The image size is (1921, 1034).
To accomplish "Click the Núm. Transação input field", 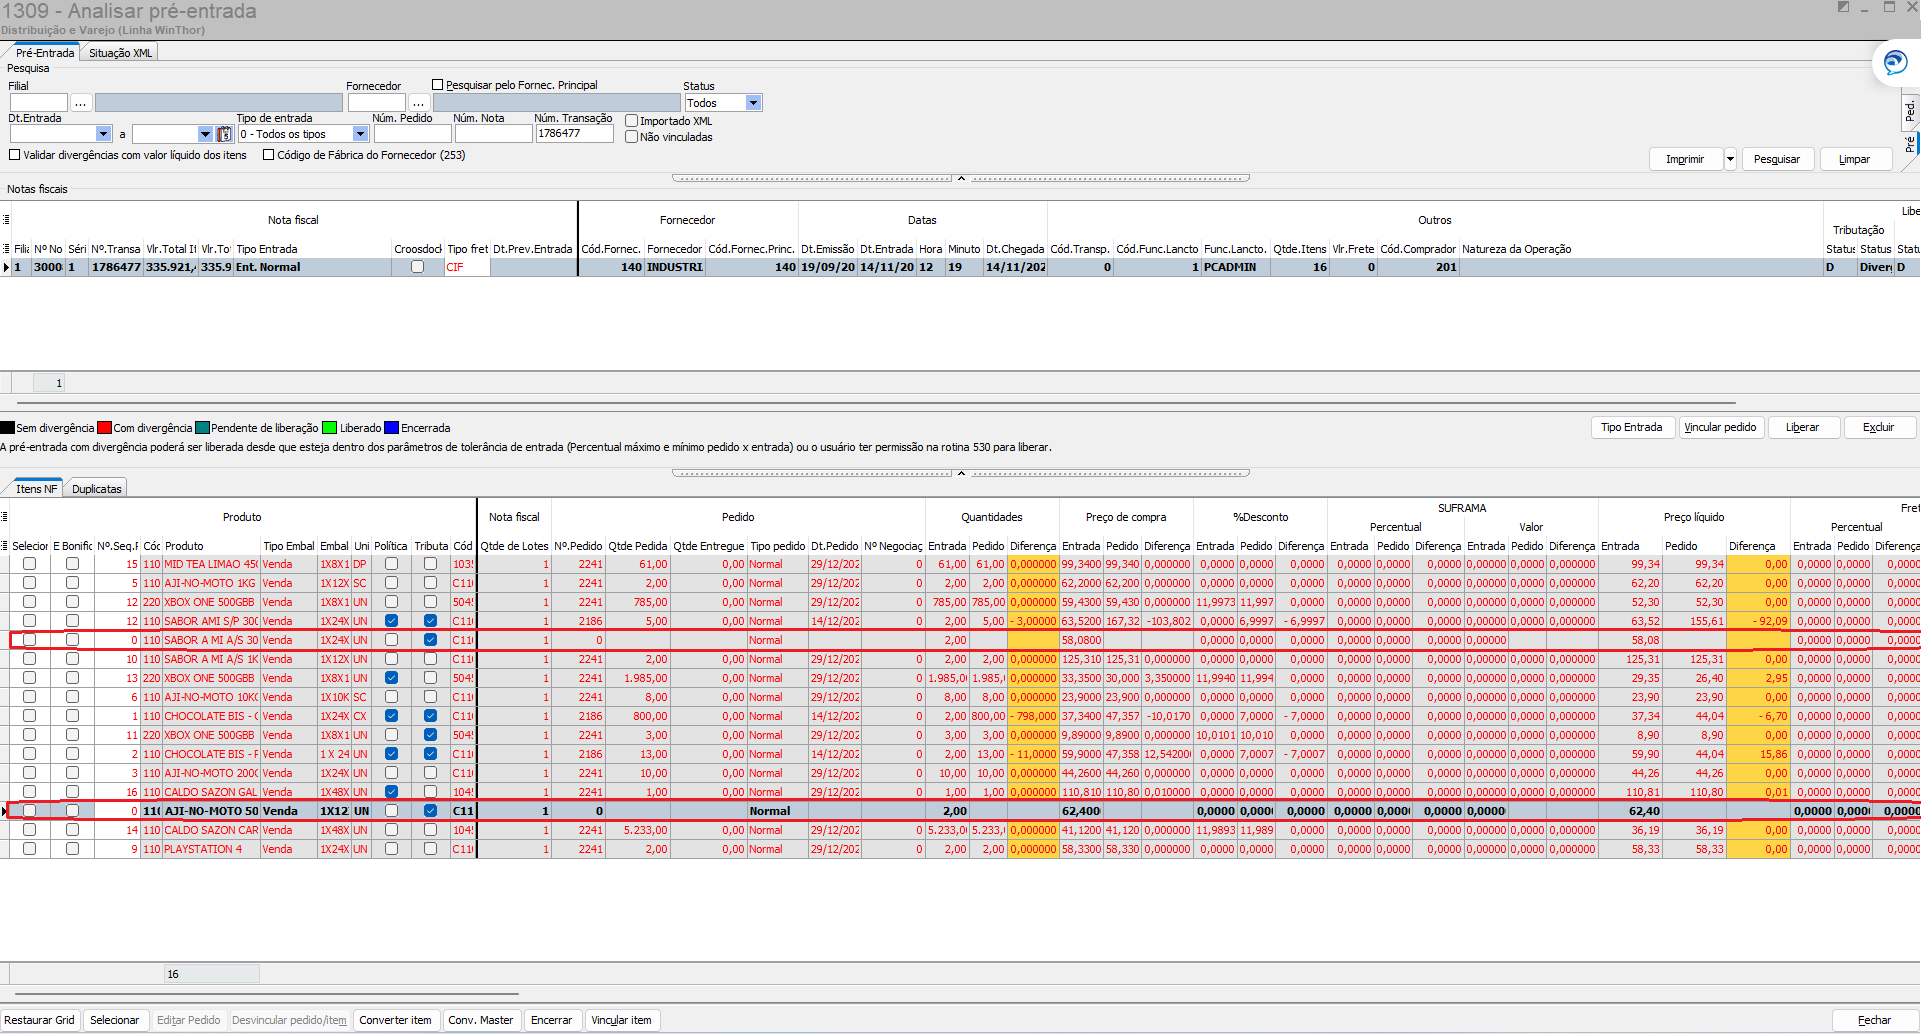I will pyautogui.click(x=574, y=134).
